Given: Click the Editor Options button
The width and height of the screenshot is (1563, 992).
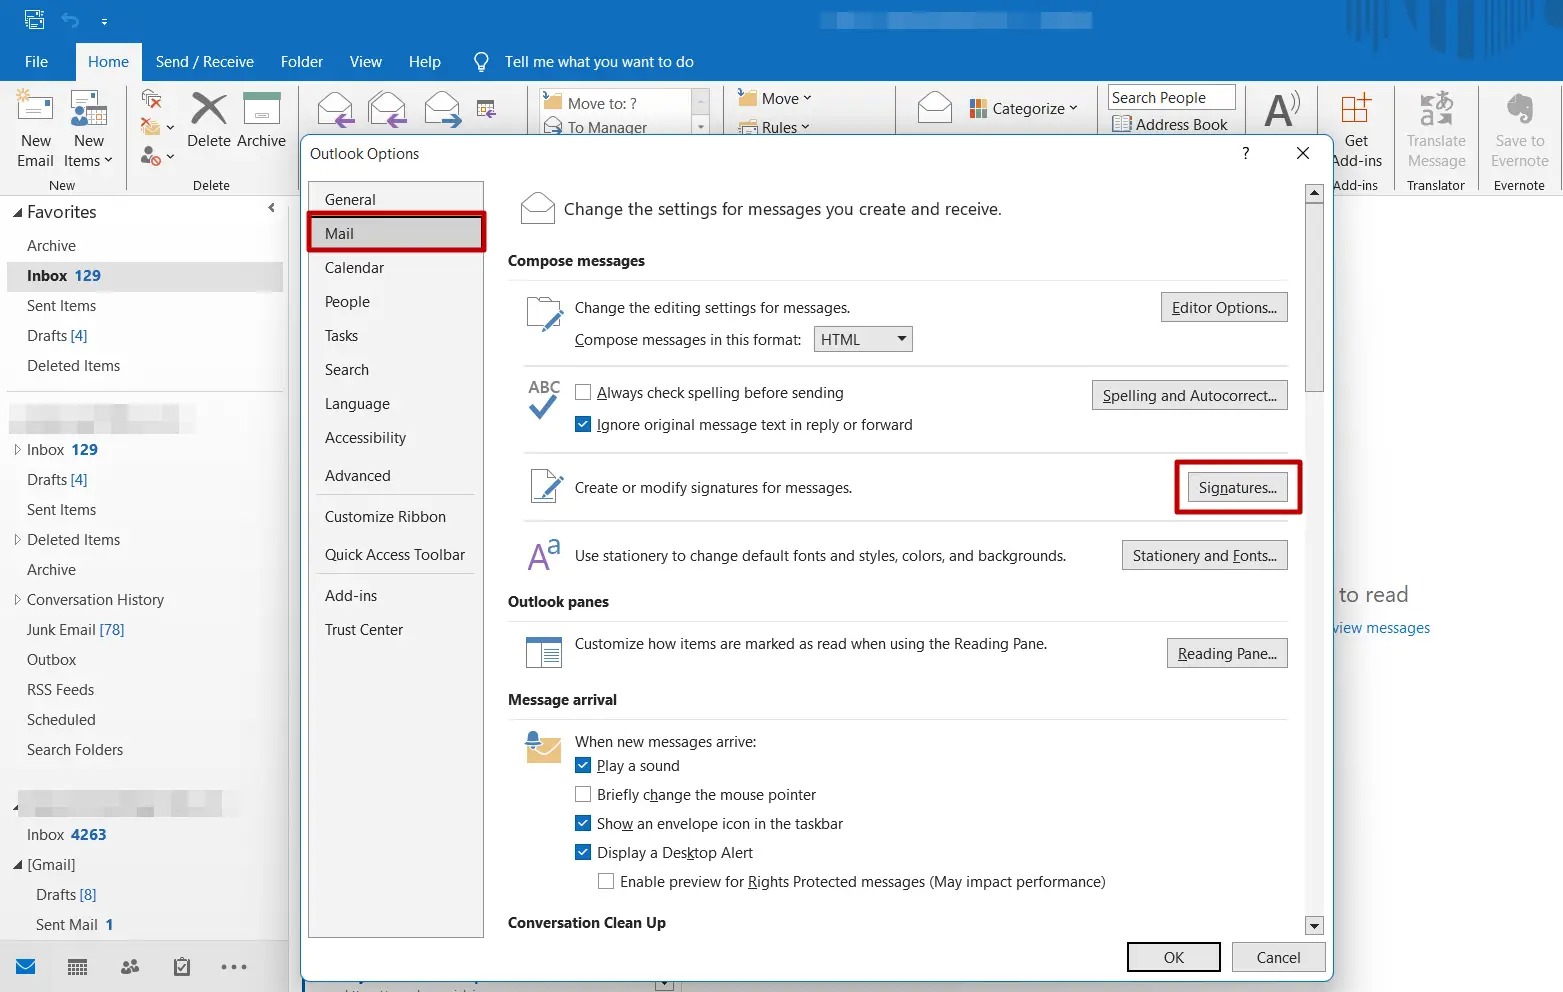Looking at the screenshot, I should click(x=1223, y=307).
